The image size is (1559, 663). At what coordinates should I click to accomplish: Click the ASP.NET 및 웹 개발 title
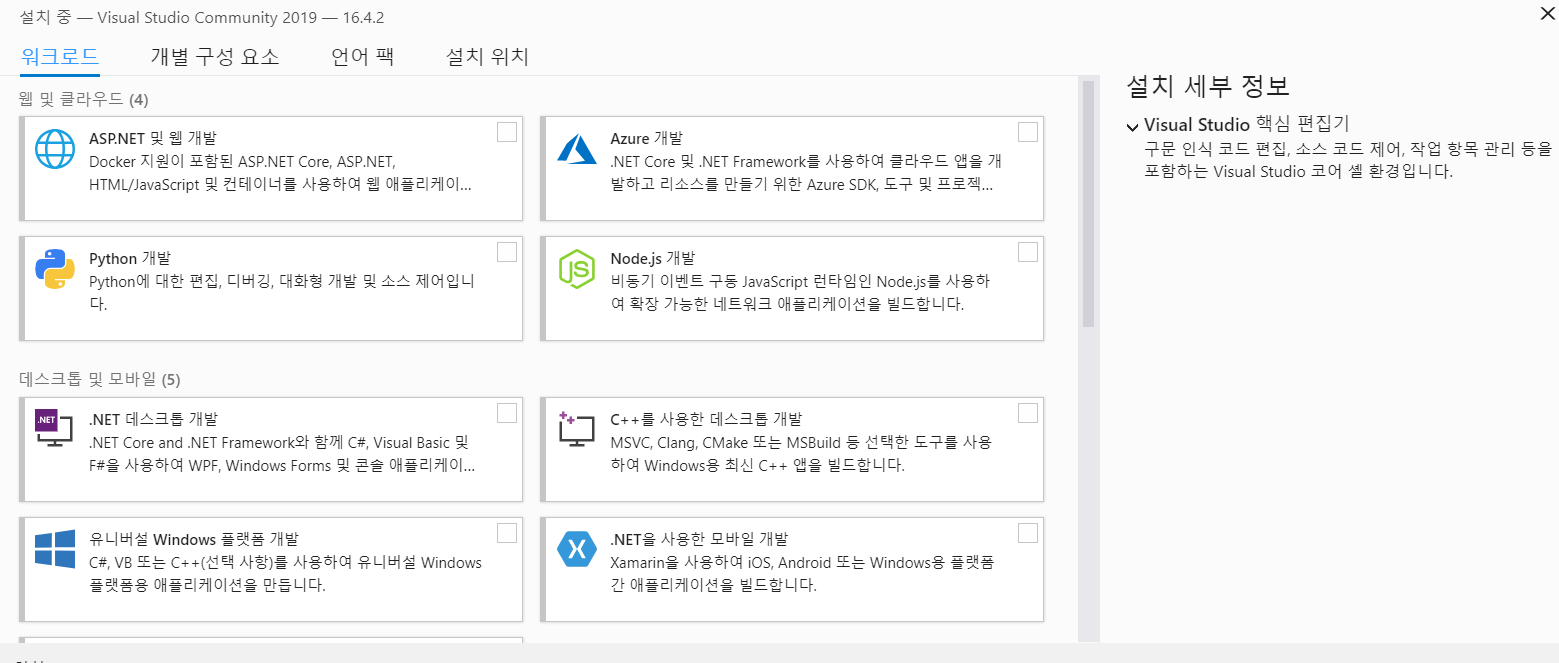(x=152, y=138)
